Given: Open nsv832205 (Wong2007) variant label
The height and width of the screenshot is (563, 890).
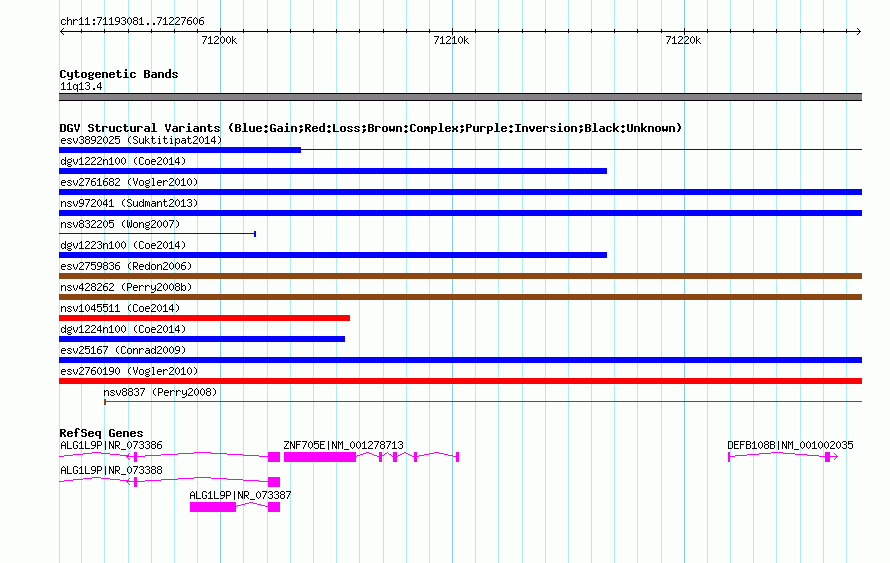Looking at the screenshot, I should [x=120, y=224].
